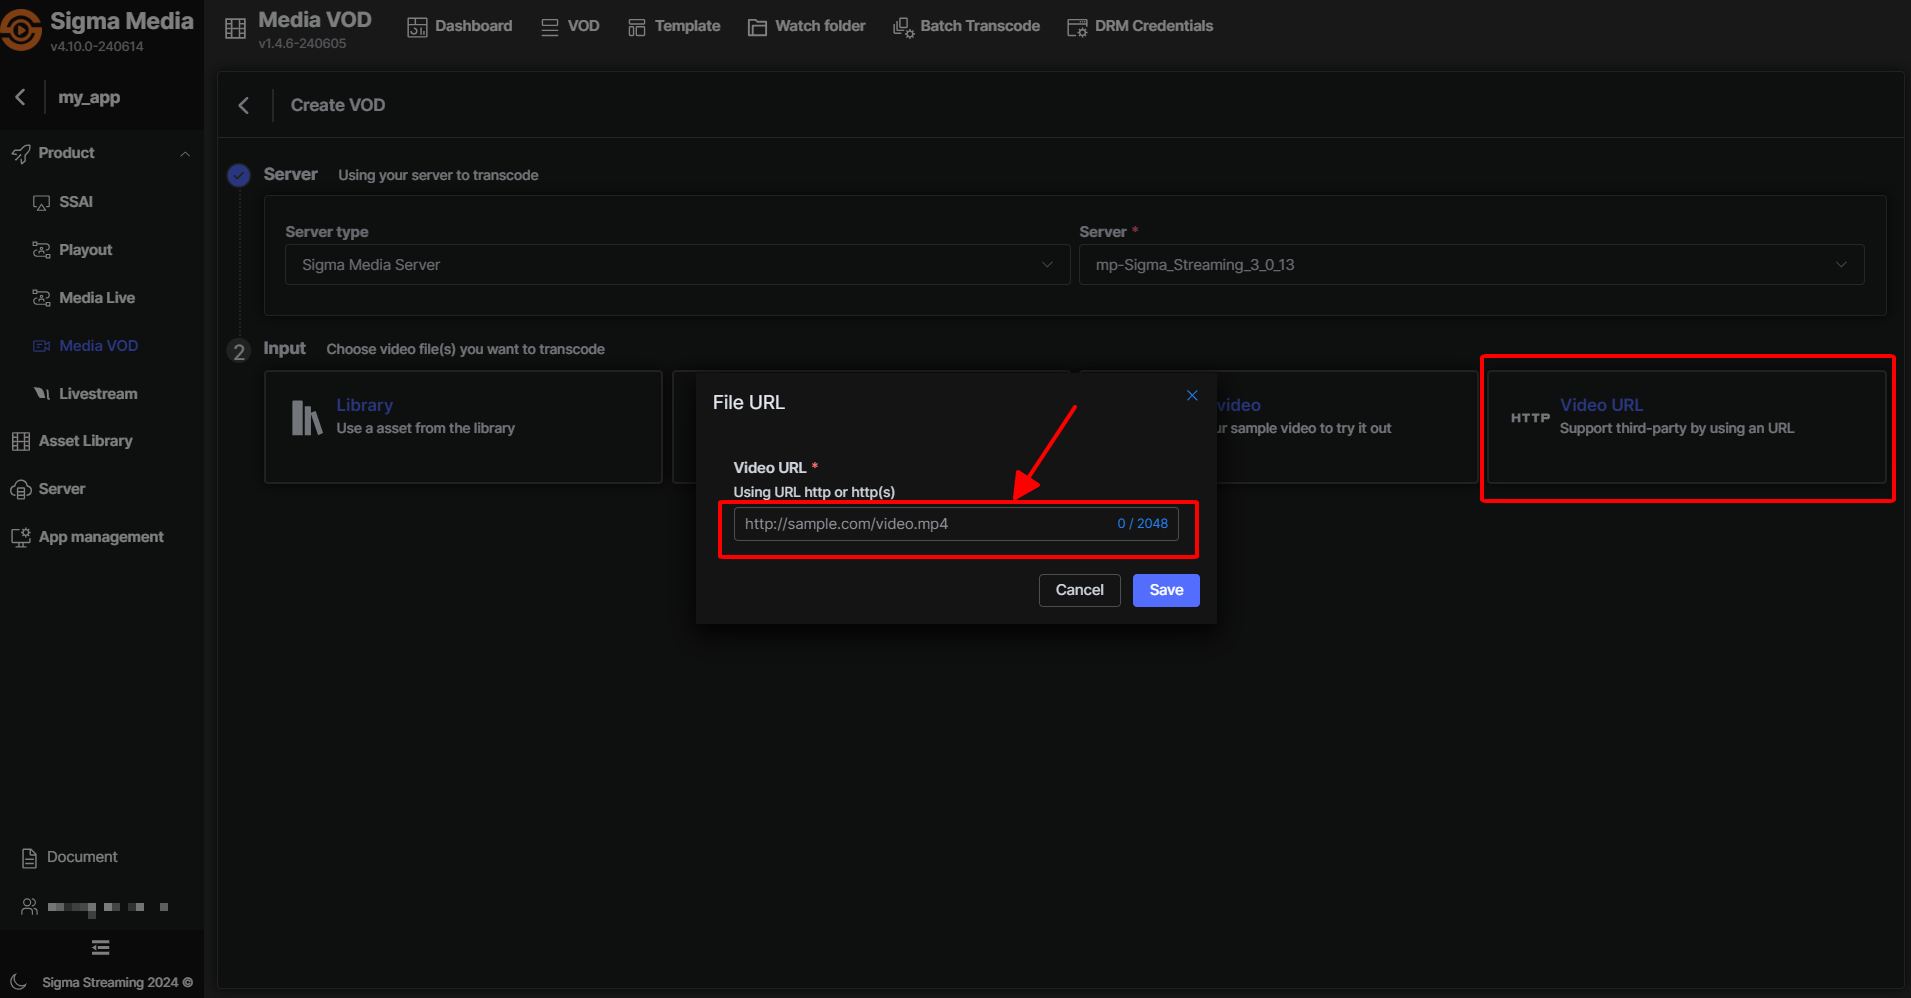Image resolution: width=1911 pixels, height=998 pixels.
Task: Switch to Batch Transcode tab
Action: 966,26
